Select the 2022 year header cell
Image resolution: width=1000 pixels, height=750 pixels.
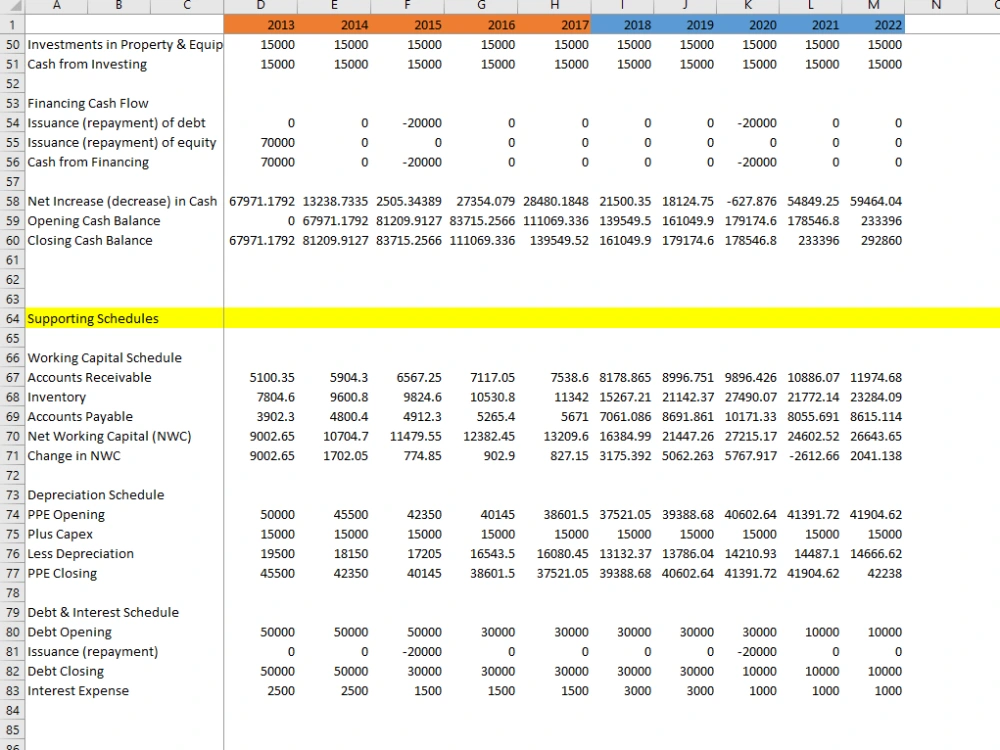point(873,25)
